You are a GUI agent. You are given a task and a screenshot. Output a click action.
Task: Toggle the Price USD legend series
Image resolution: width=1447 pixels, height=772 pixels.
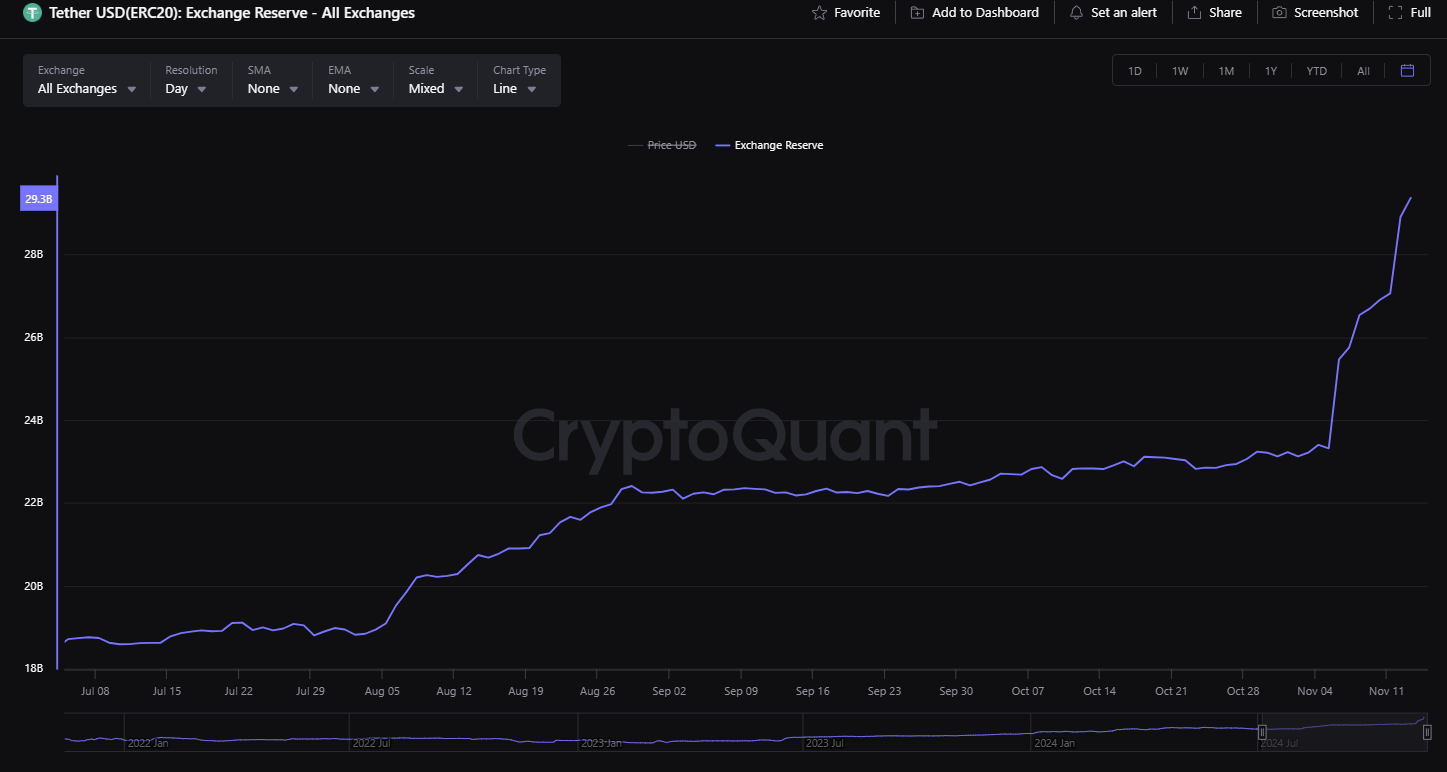click(662, 145)
